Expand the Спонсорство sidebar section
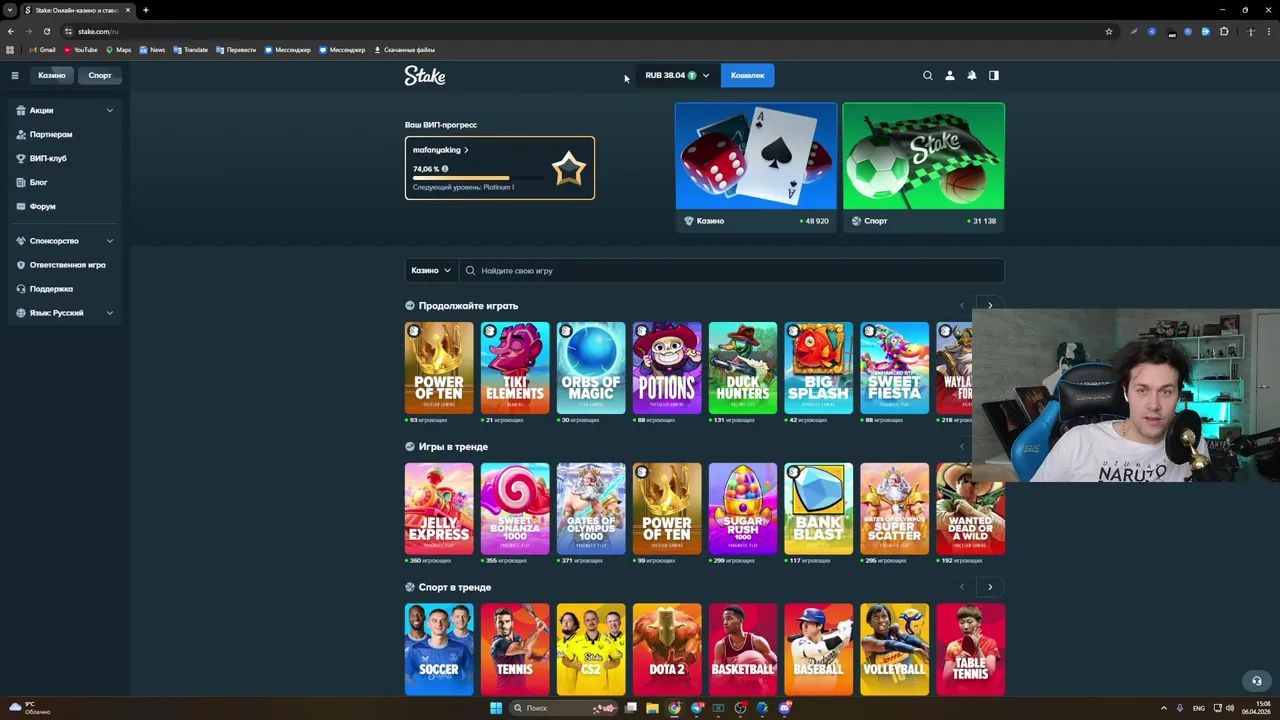This screenshot has height=720, width=1280. 65,241
